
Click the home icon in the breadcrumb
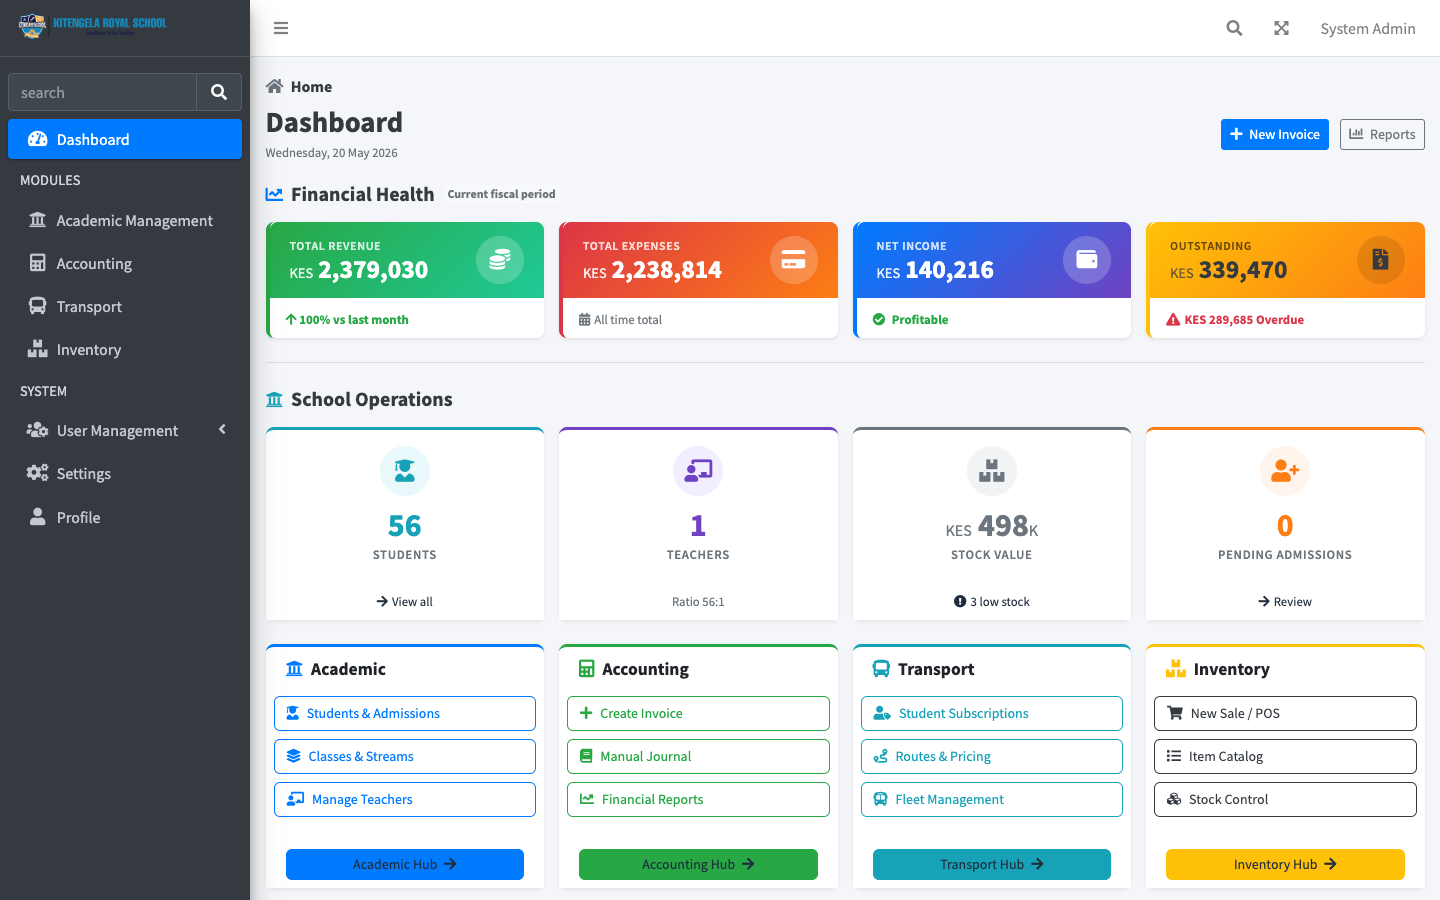pyautogui.click(x=274, y=86)
